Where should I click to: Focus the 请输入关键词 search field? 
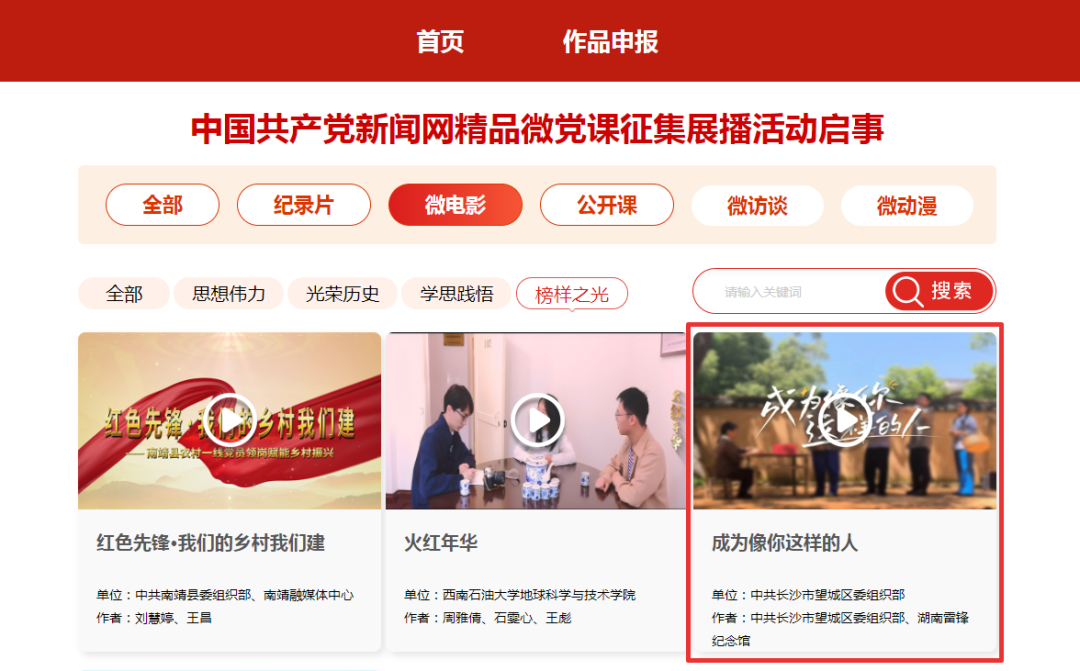[x=789, y=291]
